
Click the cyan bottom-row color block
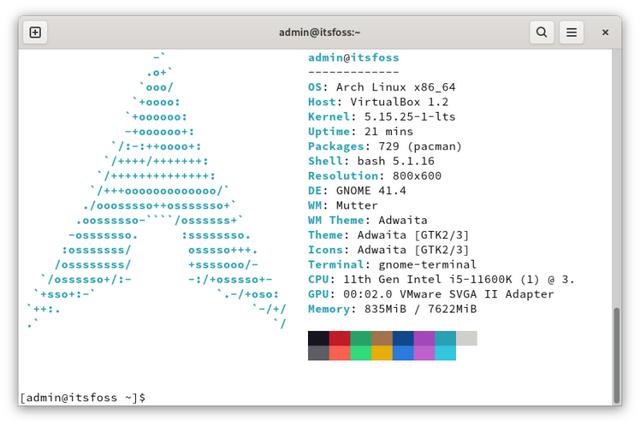coord(445,353)
